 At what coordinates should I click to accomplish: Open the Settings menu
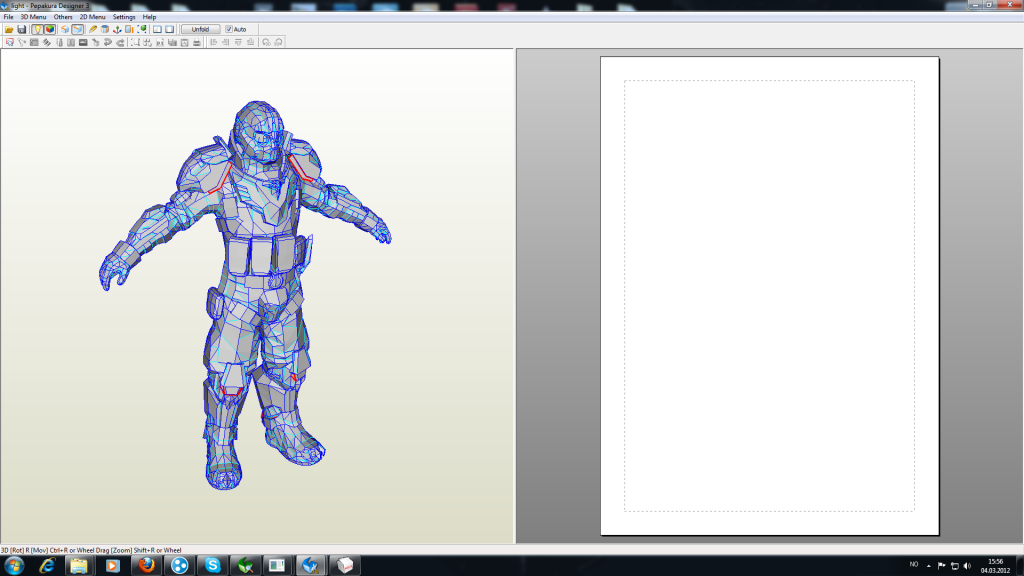(x=124, y=17)
